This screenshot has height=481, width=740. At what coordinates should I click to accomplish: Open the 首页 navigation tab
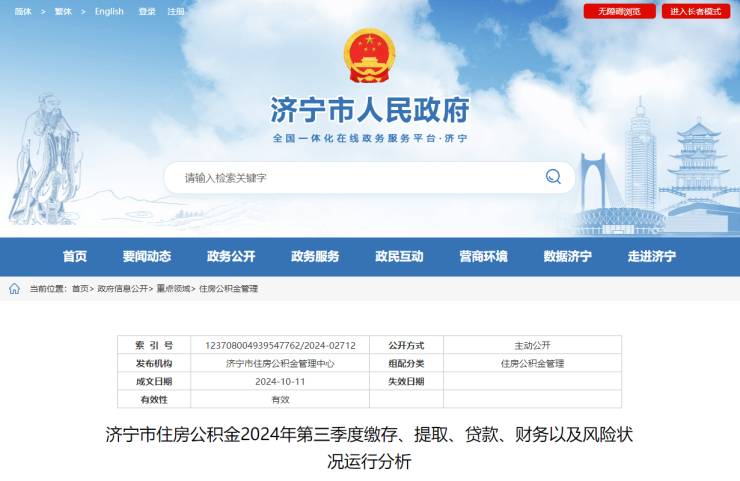click(x=75, y=256)
